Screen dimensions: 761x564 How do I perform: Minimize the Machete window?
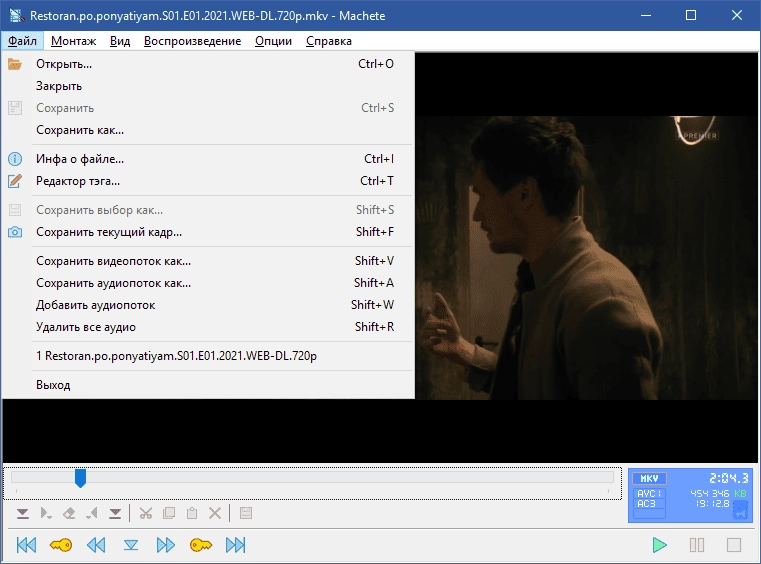pyautogui.click(x=645, y=16)
